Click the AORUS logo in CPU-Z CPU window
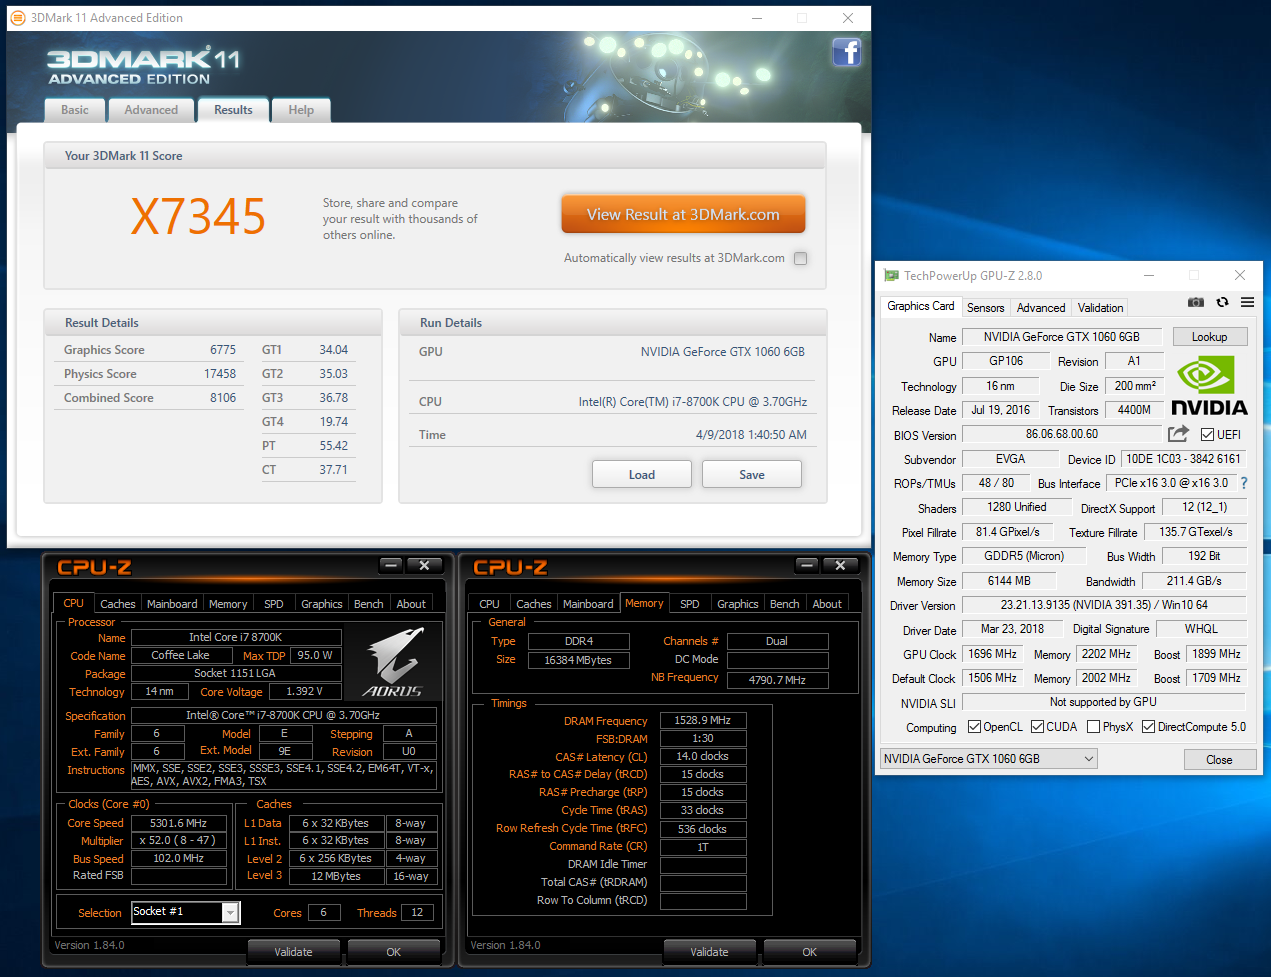The image size is (1271, 977). point(393,662)
